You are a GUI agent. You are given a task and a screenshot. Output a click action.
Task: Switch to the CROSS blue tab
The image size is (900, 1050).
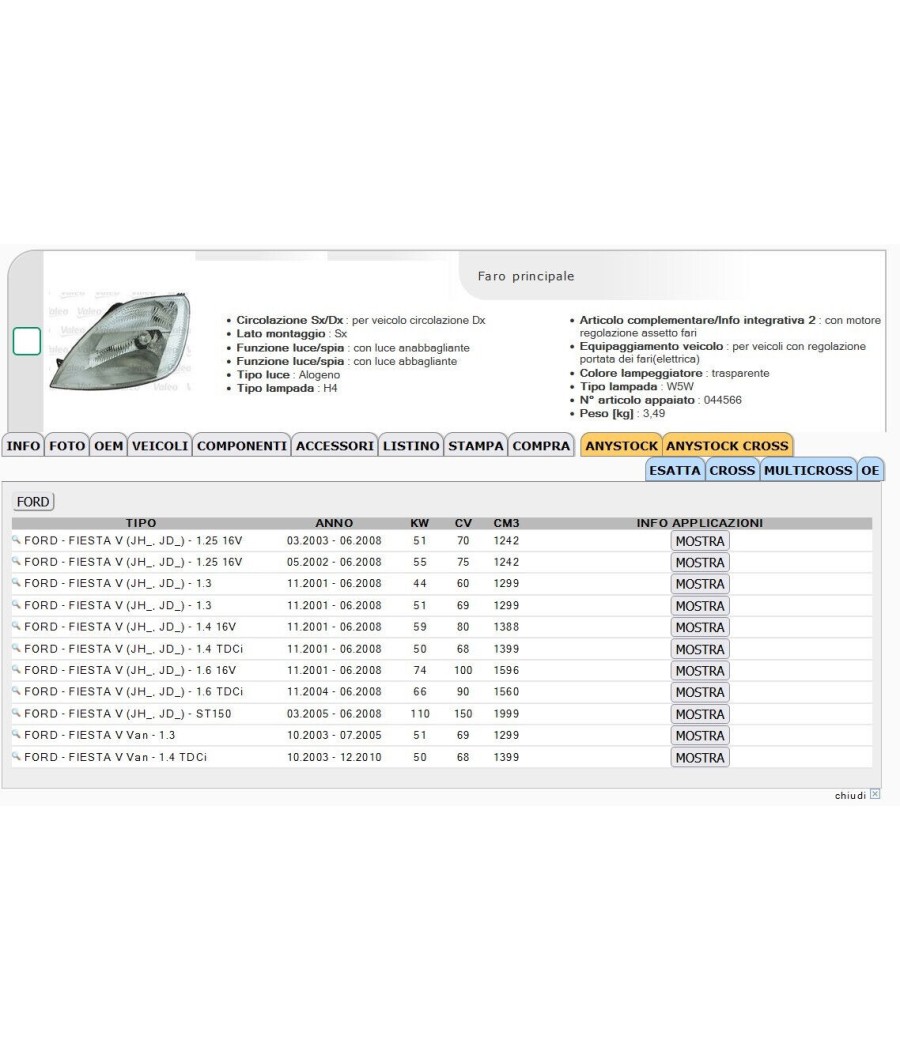click(732, 470)
